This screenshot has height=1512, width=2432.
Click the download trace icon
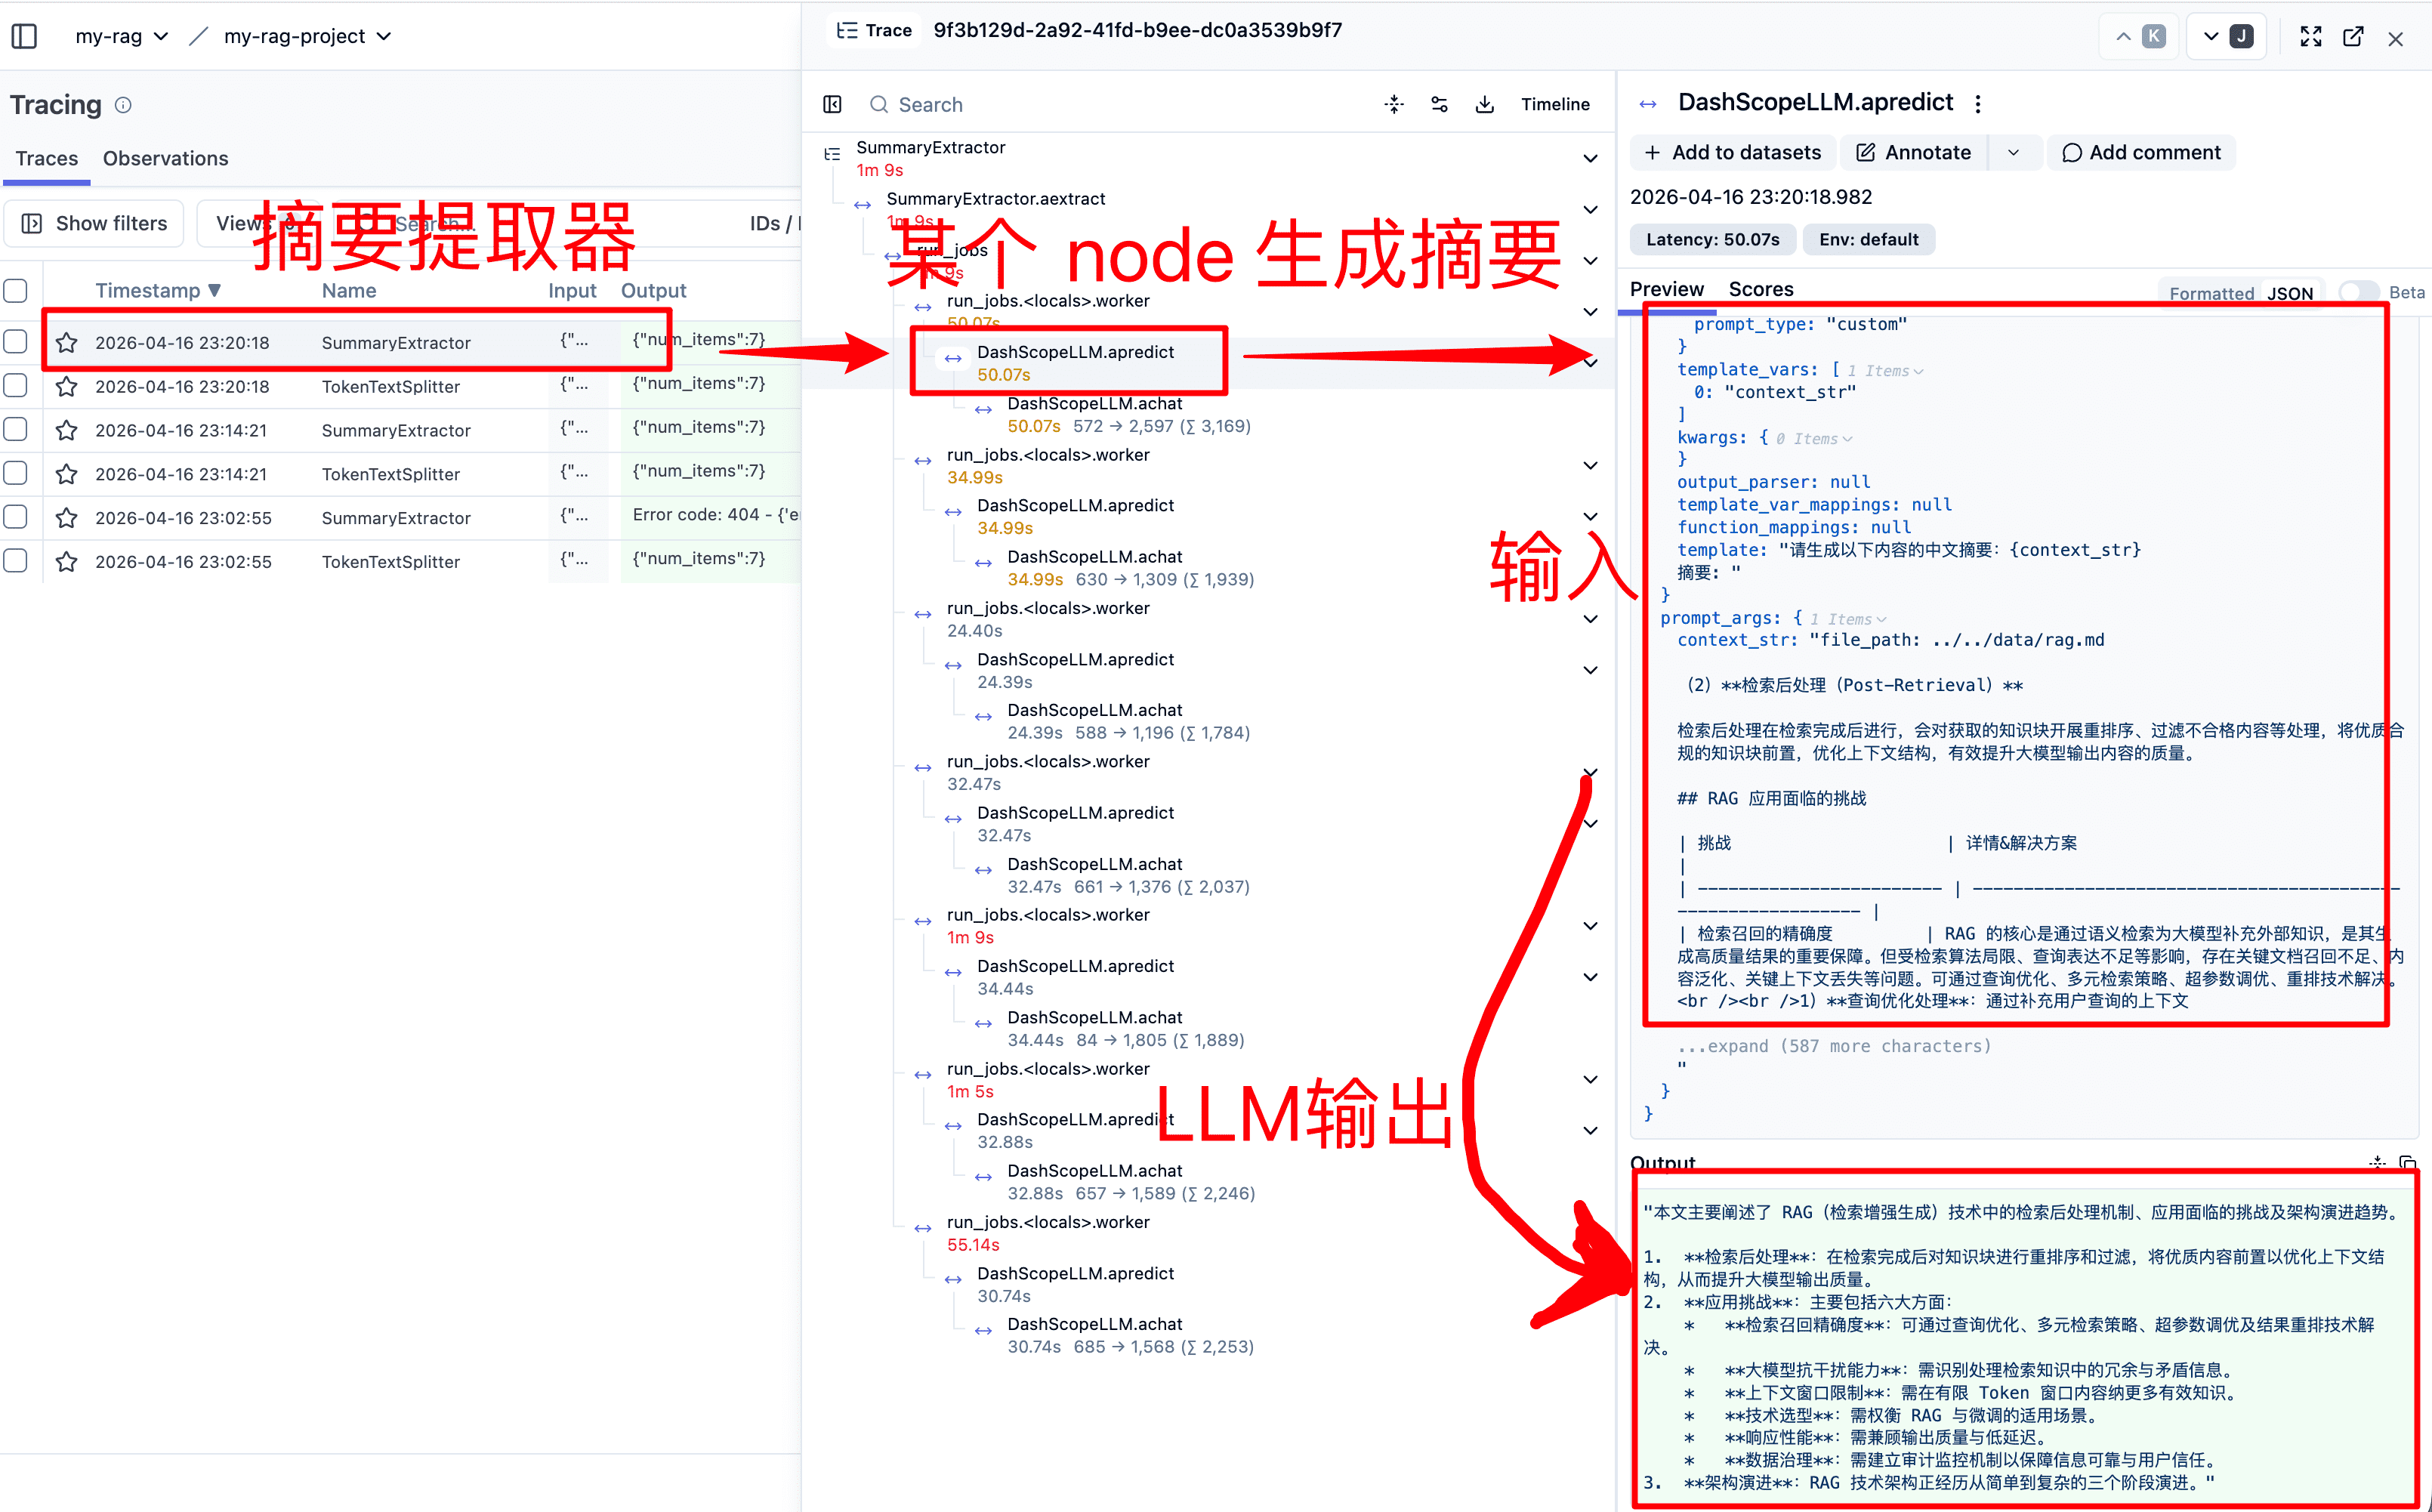(1485, 104)
